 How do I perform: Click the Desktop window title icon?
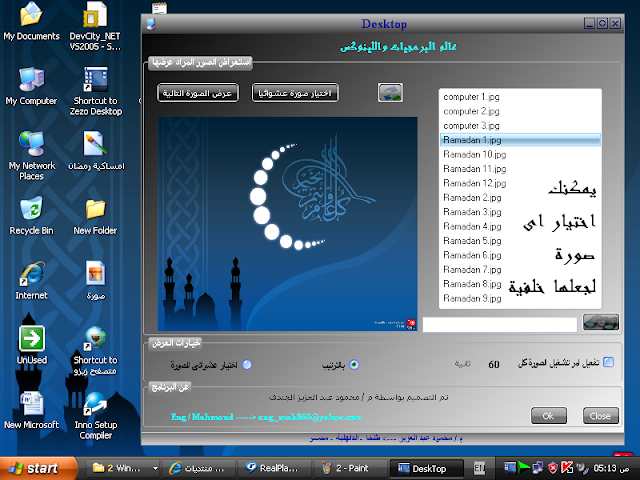click(151, 24)
